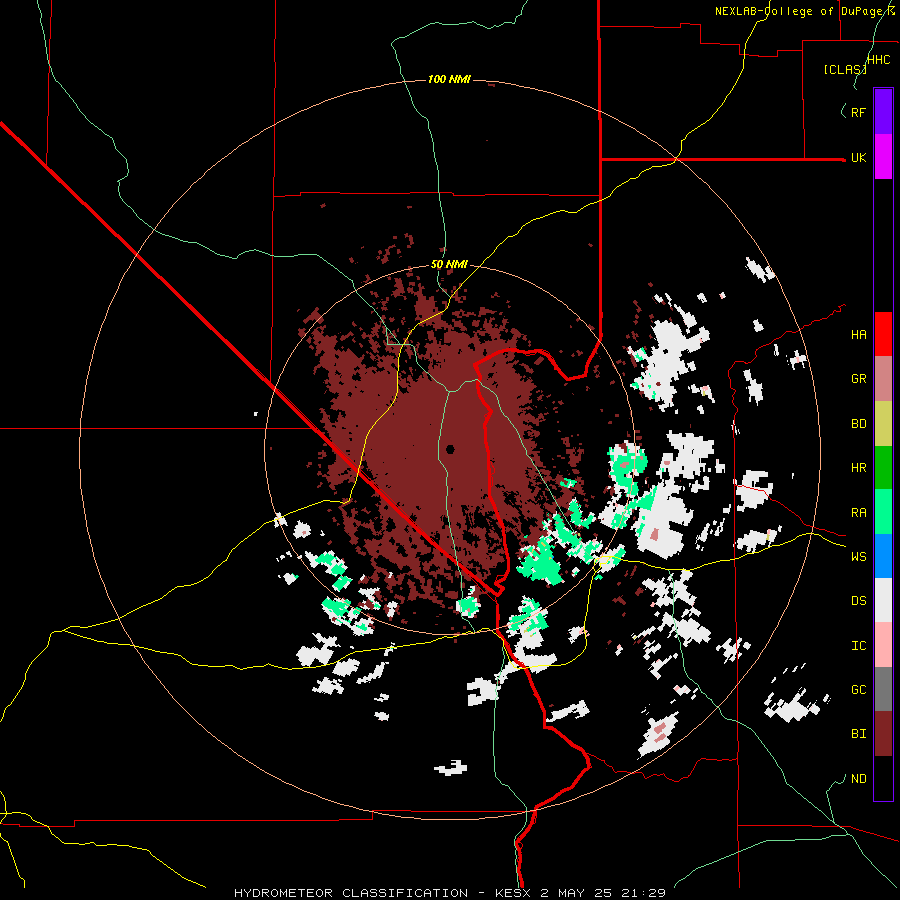Click the 'WS' legend label
Image resolution: width=900 pixels, height=900 pixels.
(x=858, y=557)
